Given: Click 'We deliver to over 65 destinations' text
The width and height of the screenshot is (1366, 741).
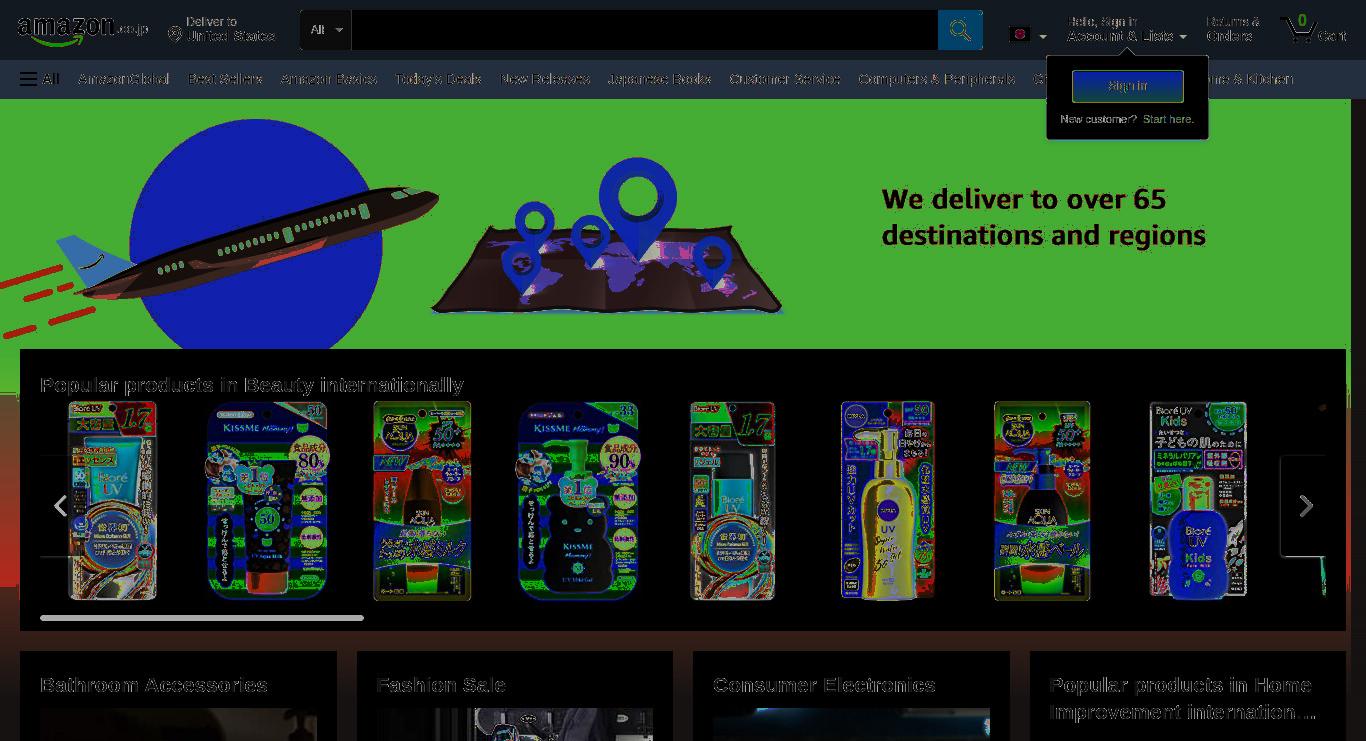Looking at the screenshot, I should pos(1043,217).
